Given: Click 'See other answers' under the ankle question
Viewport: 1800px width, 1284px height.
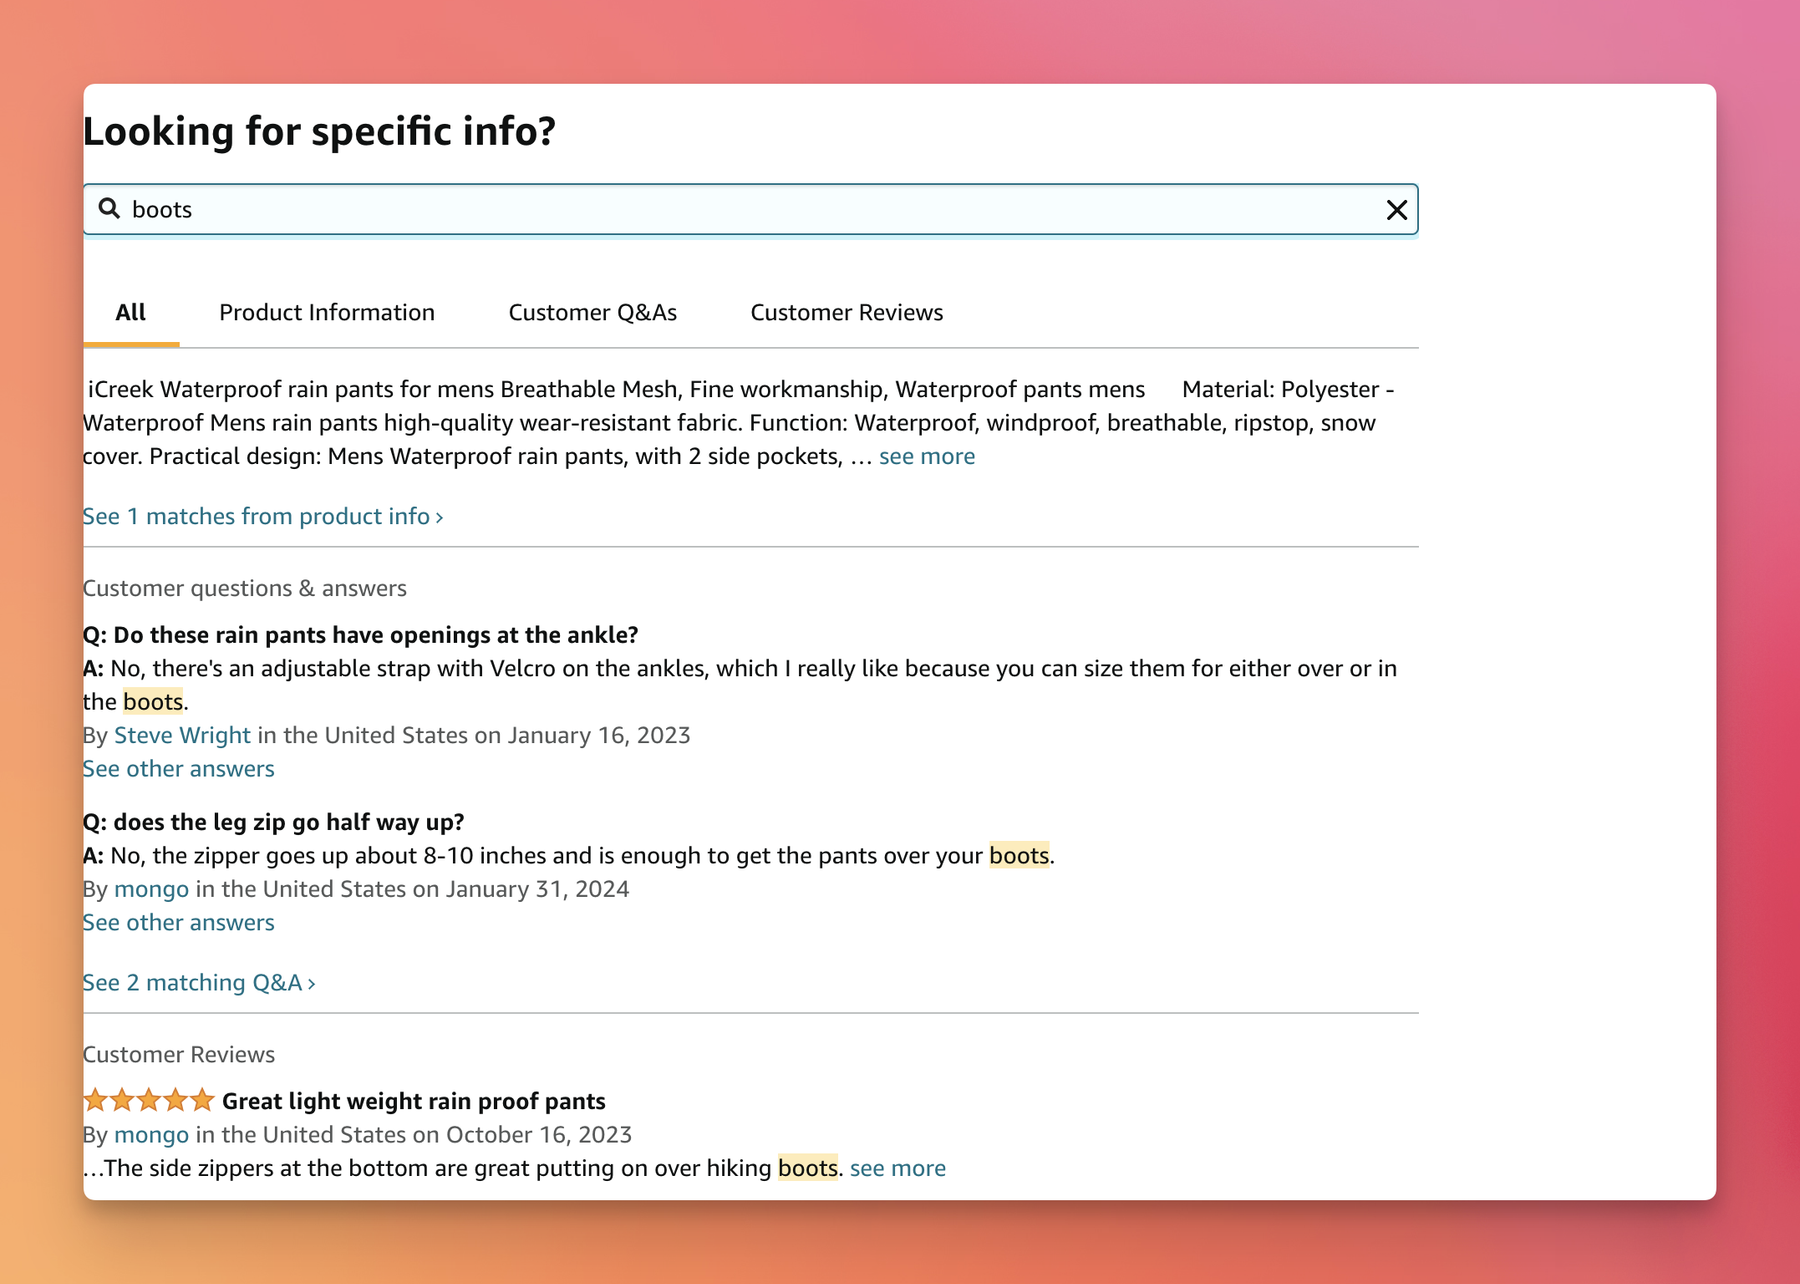Looking at the screenshot, I should 178,768.
